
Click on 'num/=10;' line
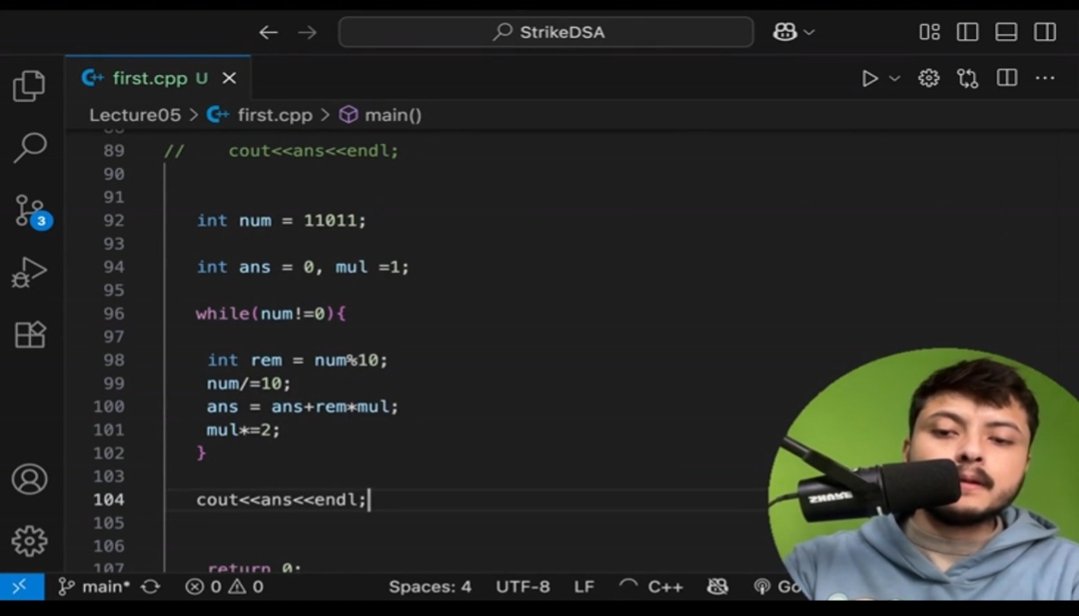pyautogui.click(x=248, y=383)
